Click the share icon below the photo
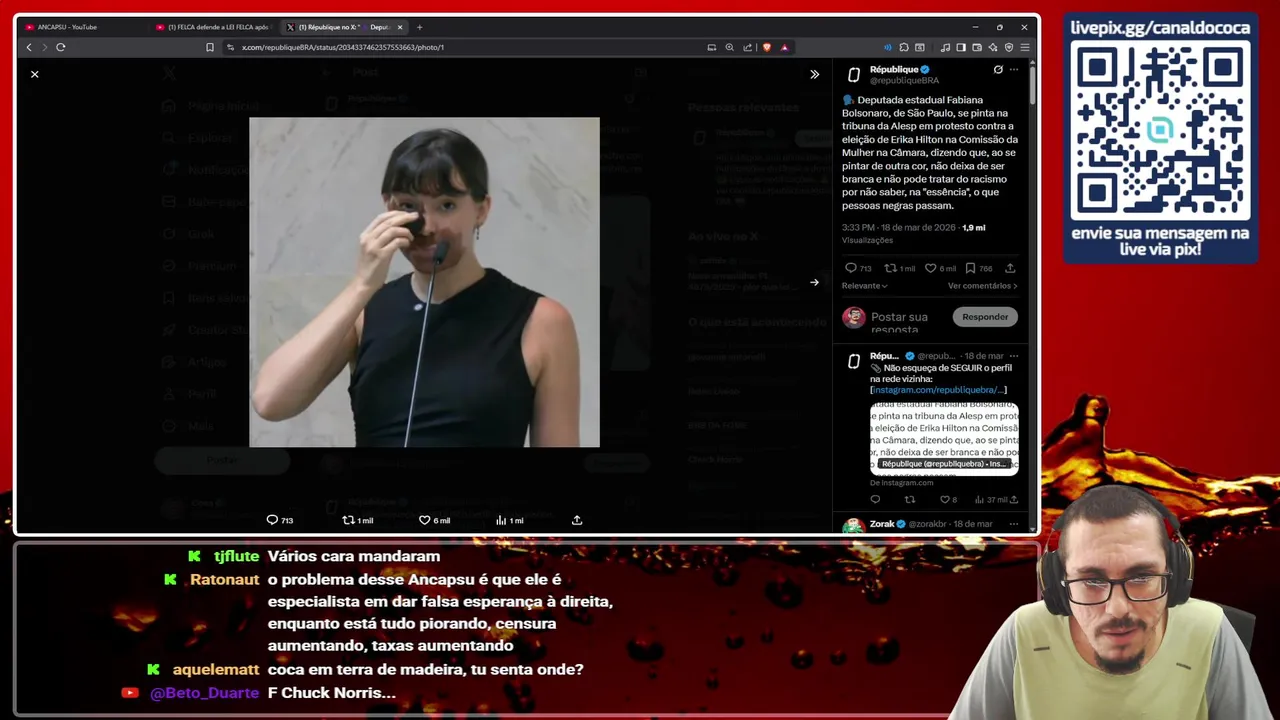Image resolution: width=1280 pixels, height=720 pixels. (577, 520)
